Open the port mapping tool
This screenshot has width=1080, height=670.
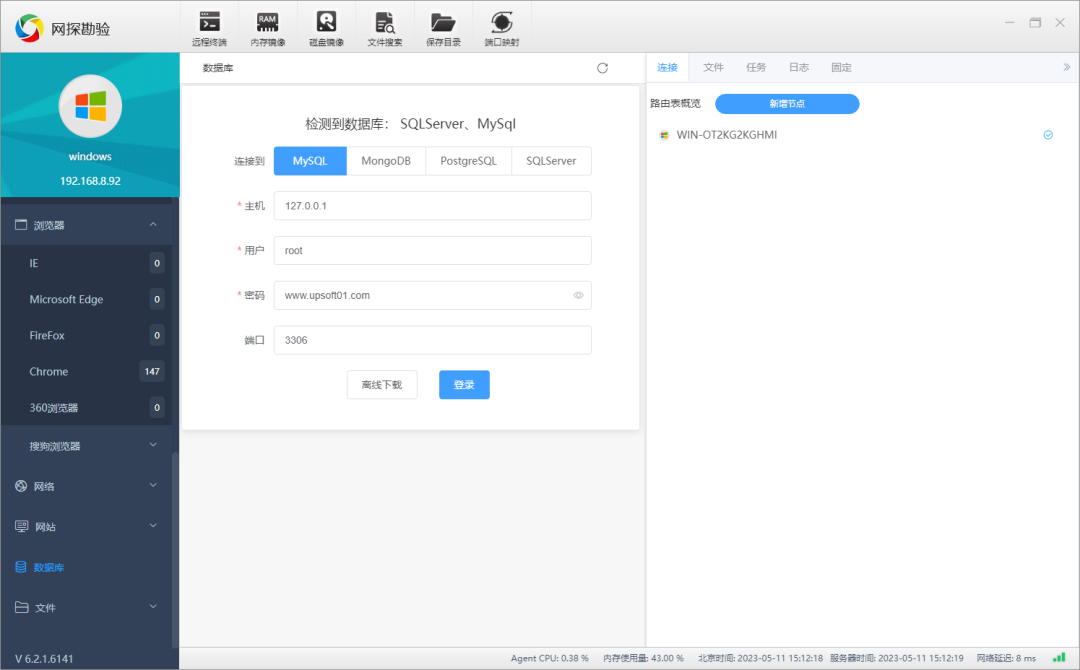point(501,28)
